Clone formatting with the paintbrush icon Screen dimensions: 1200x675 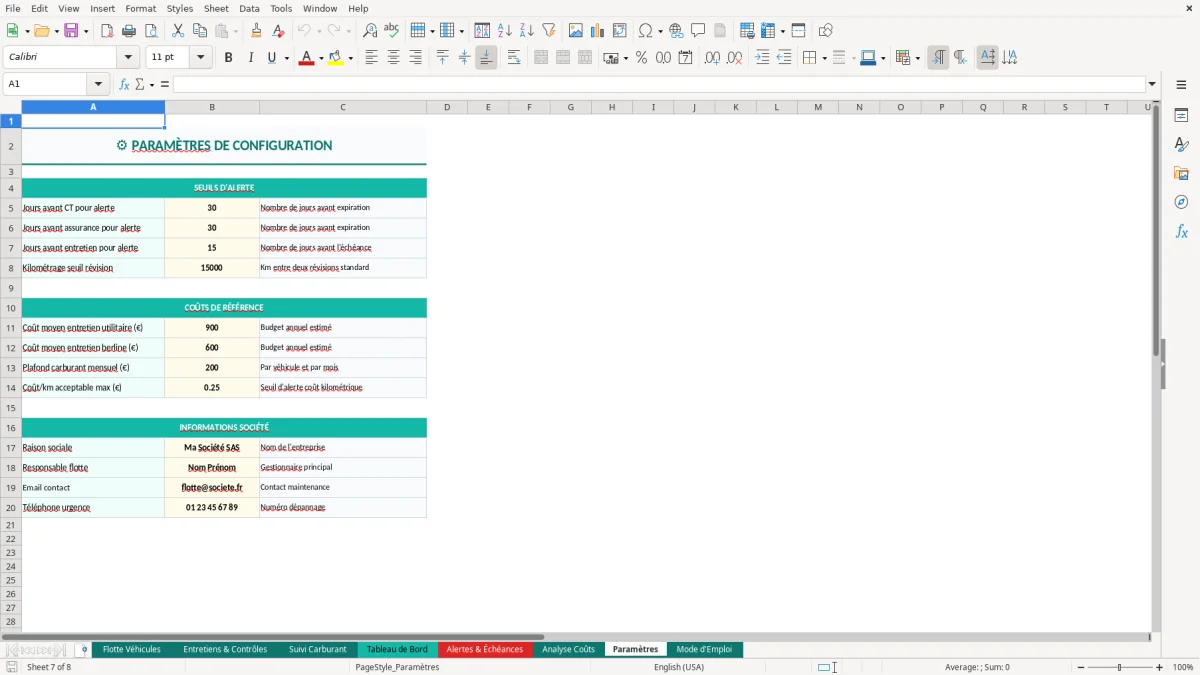point(257,31)
